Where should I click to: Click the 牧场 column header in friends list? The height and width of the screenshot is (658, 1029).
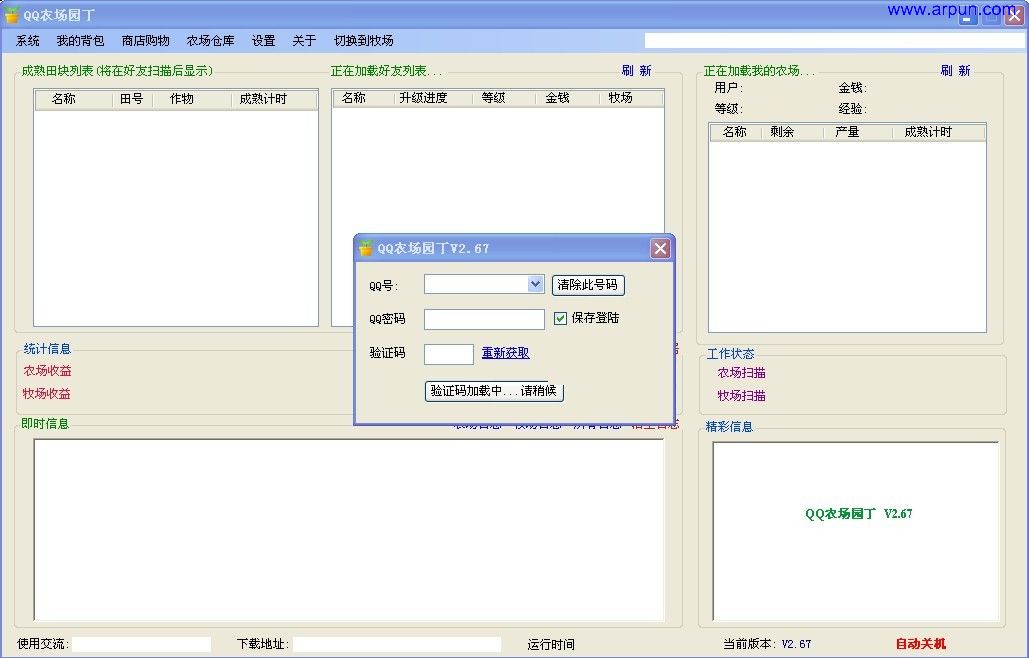tap(631, 98)
